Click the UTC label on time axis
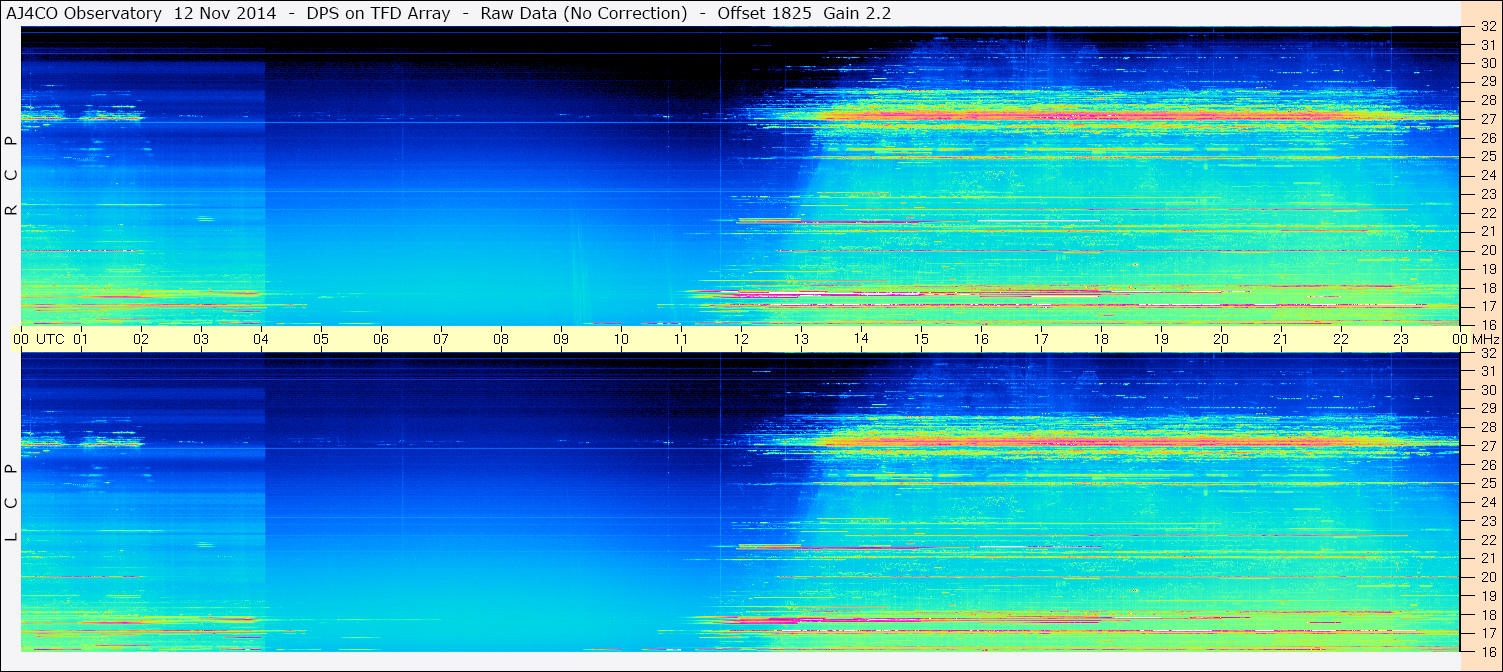The height and width of the screenshot is (672, 1503). point(51,339)
